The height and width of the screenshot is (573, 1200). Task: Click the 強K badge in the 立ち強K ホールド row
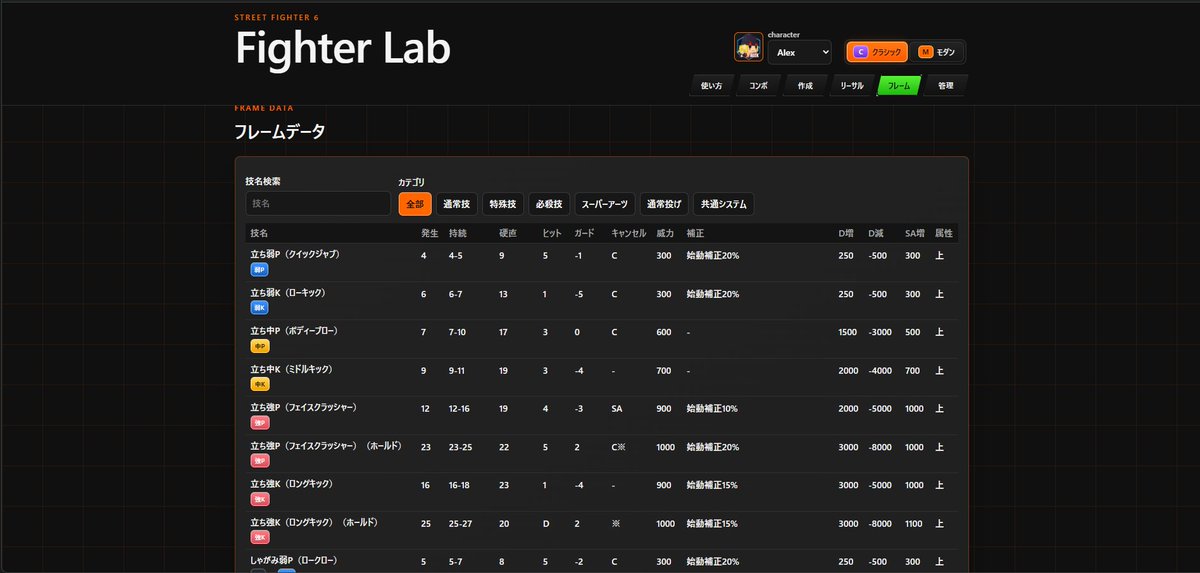(x=259, y=537)
